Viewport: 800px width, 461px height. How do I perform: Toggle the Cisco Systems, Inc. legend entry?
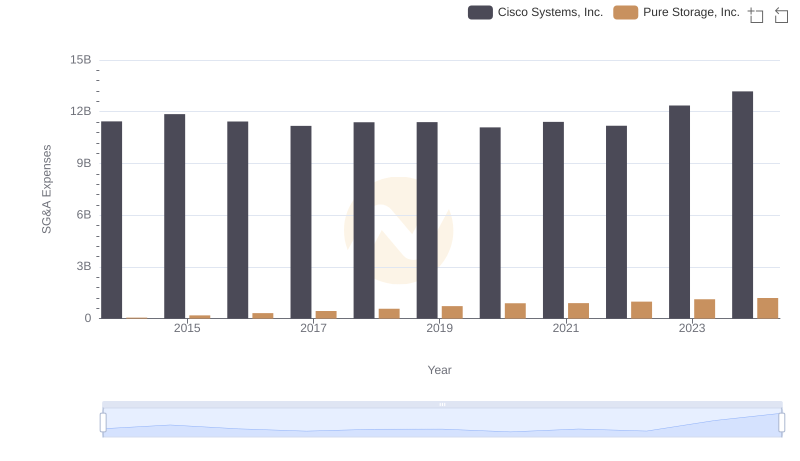coord(535,12)
